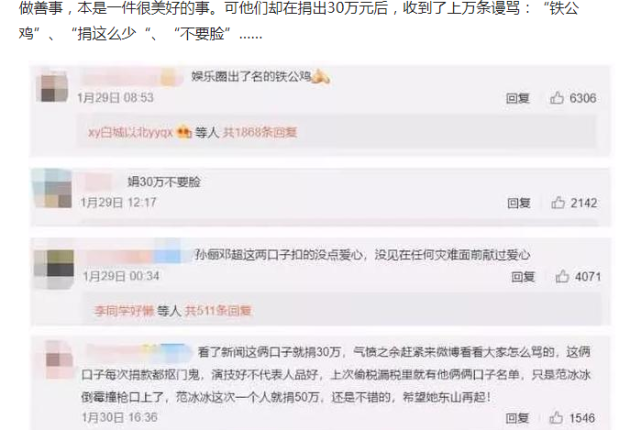Reply to the 1月29日 08:53 comment
The height and width of the screenshot is (430, 641).
point(518,98)
